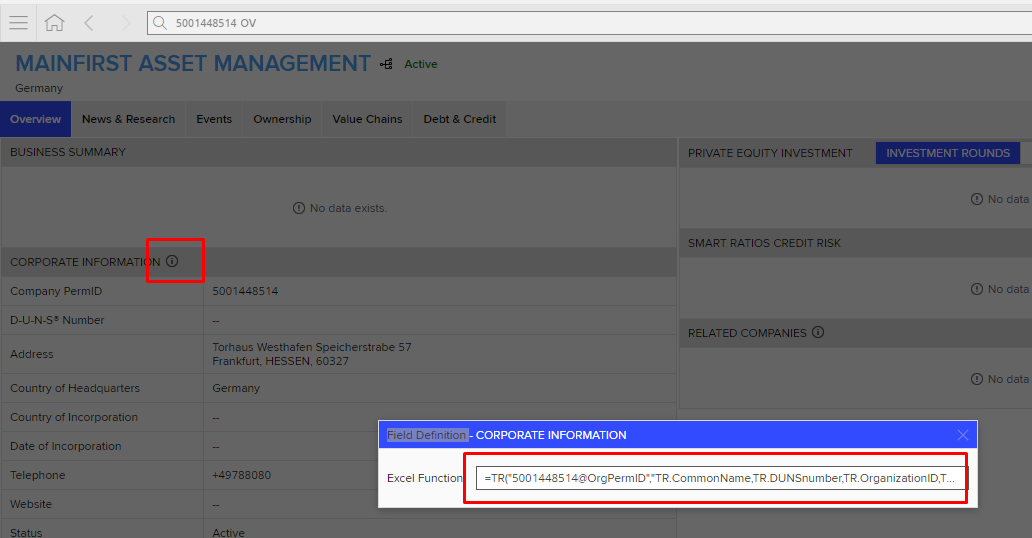
Task: Click the telephone number +49788080
Action: tap(242, 475)
